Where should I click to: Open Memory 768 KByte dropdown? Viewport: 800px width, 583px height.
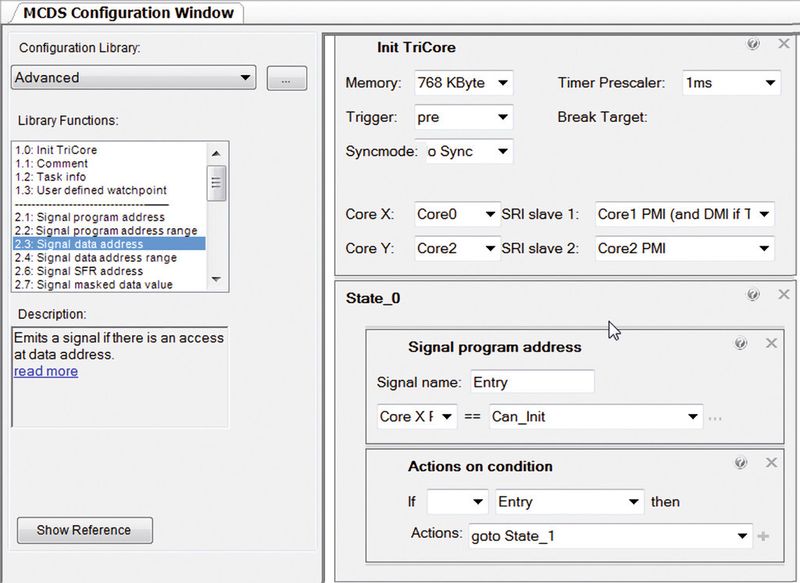tap(463, 83)
